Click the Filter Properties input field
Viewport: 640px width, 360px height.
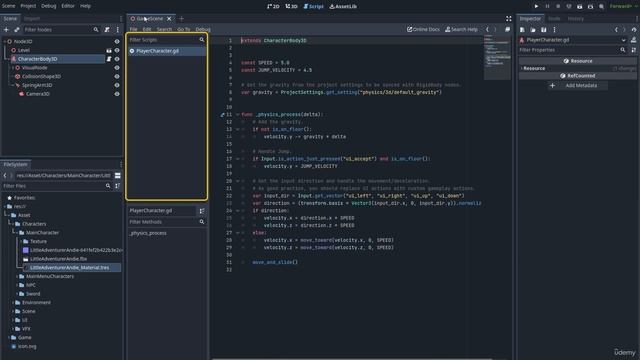pyautogui.click(x=573, y=50)
